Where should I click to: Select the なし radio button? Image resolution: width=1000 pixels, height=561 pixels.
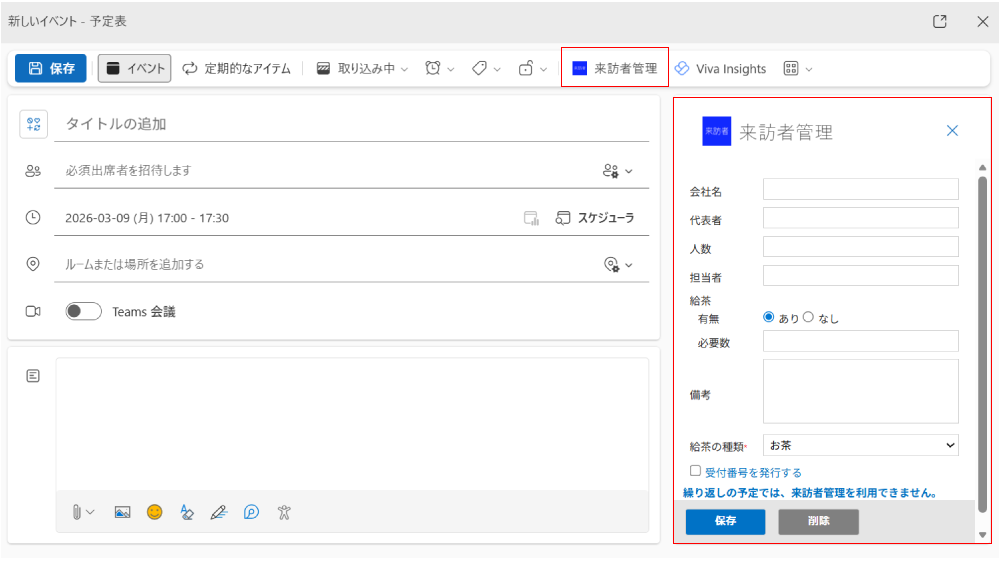(808, 317)
